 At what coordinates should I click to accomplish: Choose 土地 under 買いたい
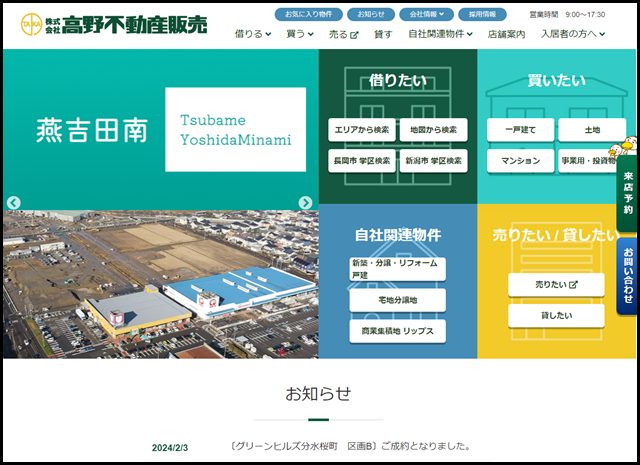tap(592, 130)
